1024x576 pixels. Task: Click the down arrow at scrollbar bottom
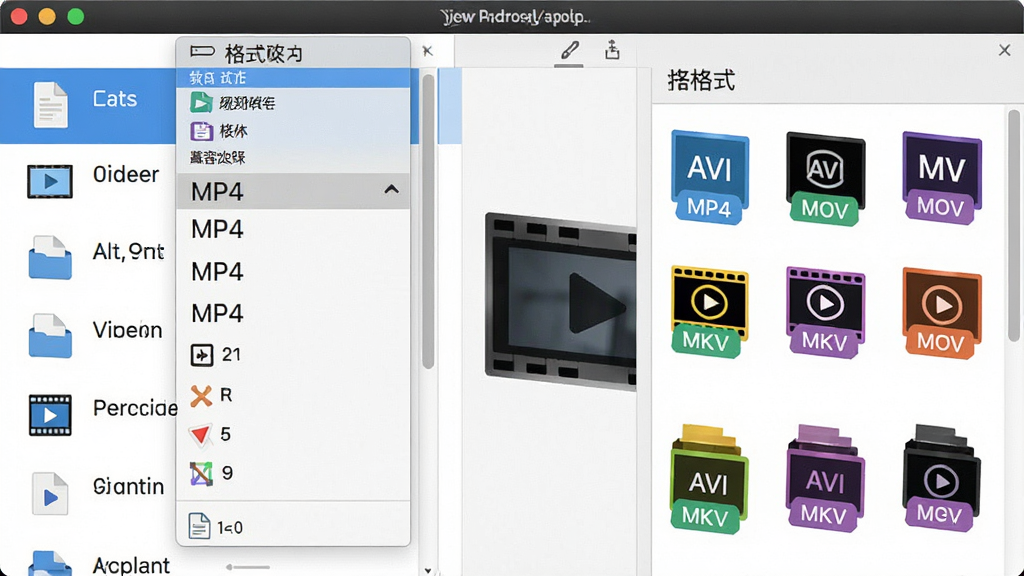click(428, 570)
